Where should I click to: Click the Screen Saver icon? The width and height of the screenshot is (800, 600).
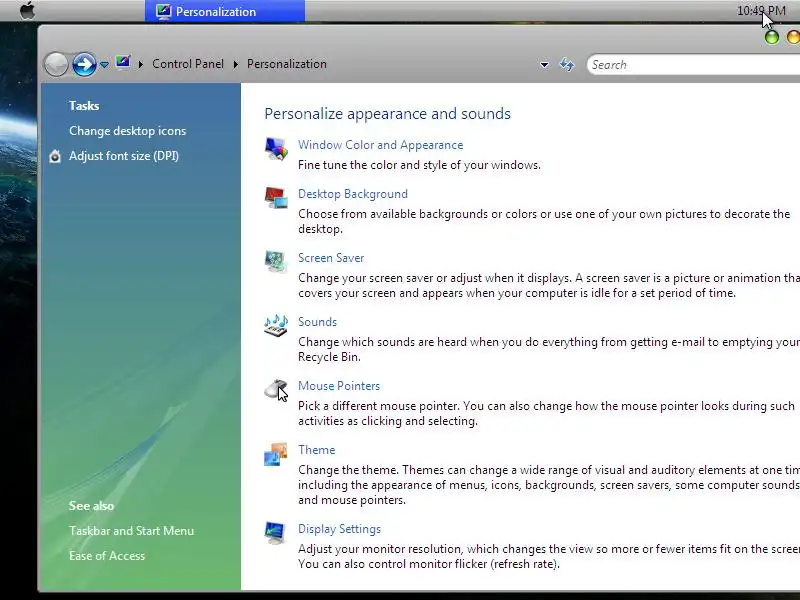(276, 262)
